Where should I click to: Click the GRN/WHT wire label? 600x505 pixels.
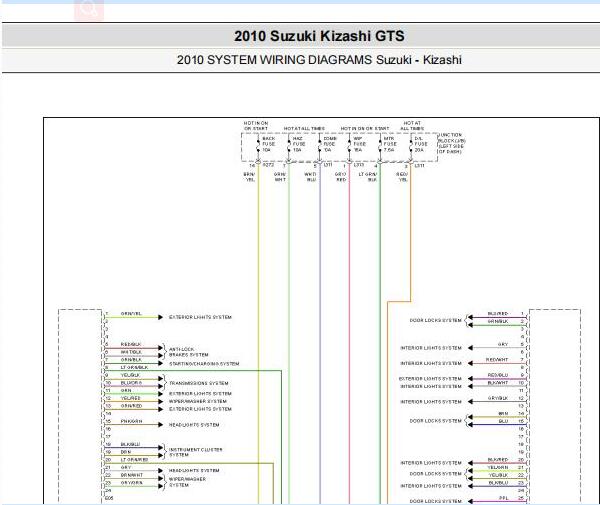pos(280,177)
